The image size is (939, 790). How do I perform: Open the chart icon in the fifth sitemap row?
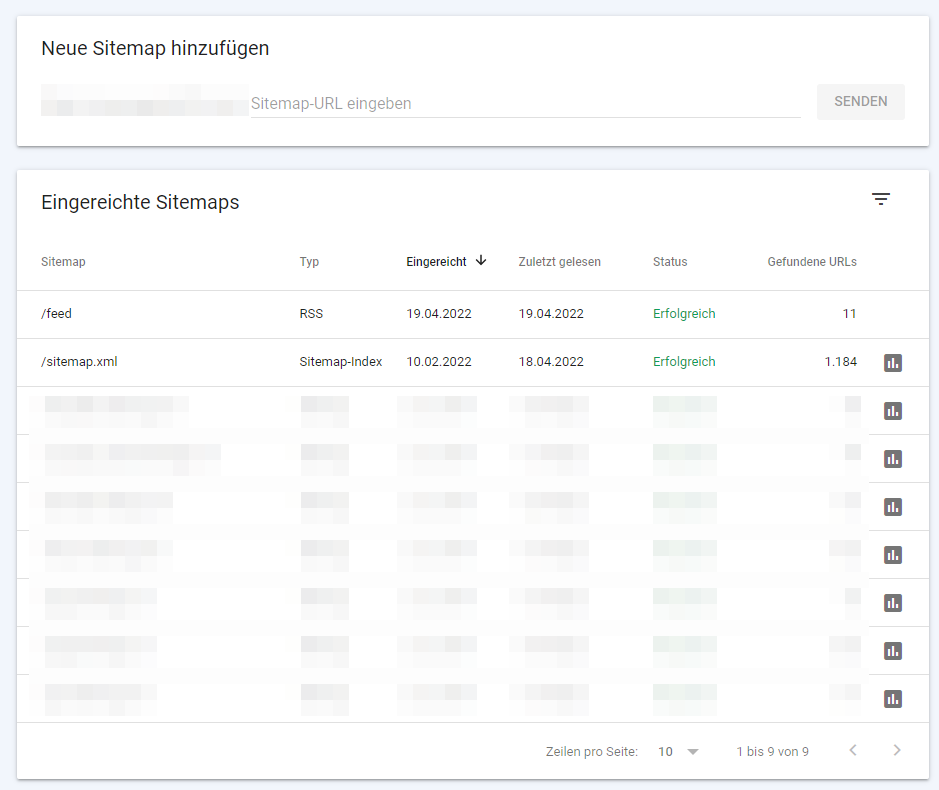click(892, 506)
